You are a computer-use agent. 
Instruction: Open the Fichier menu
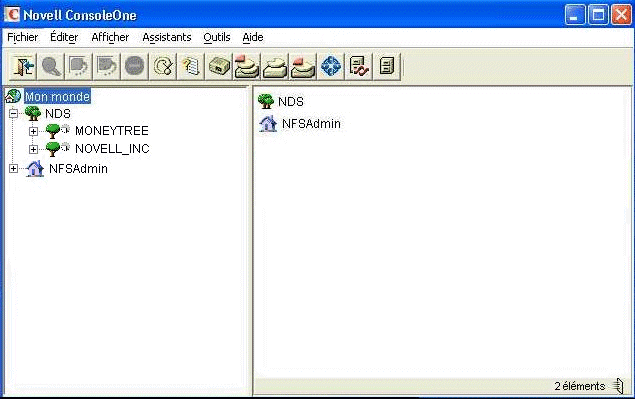(23, 37)
